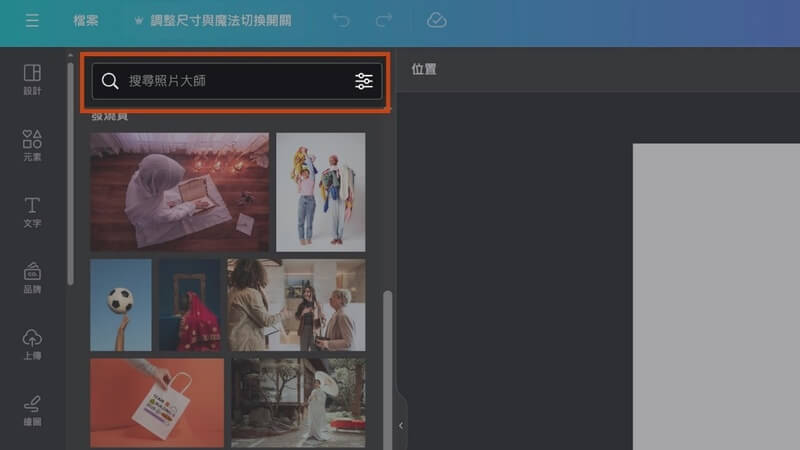Select the 文字 text tool
This screenshot has height=450, width=800.
(32, 211)
